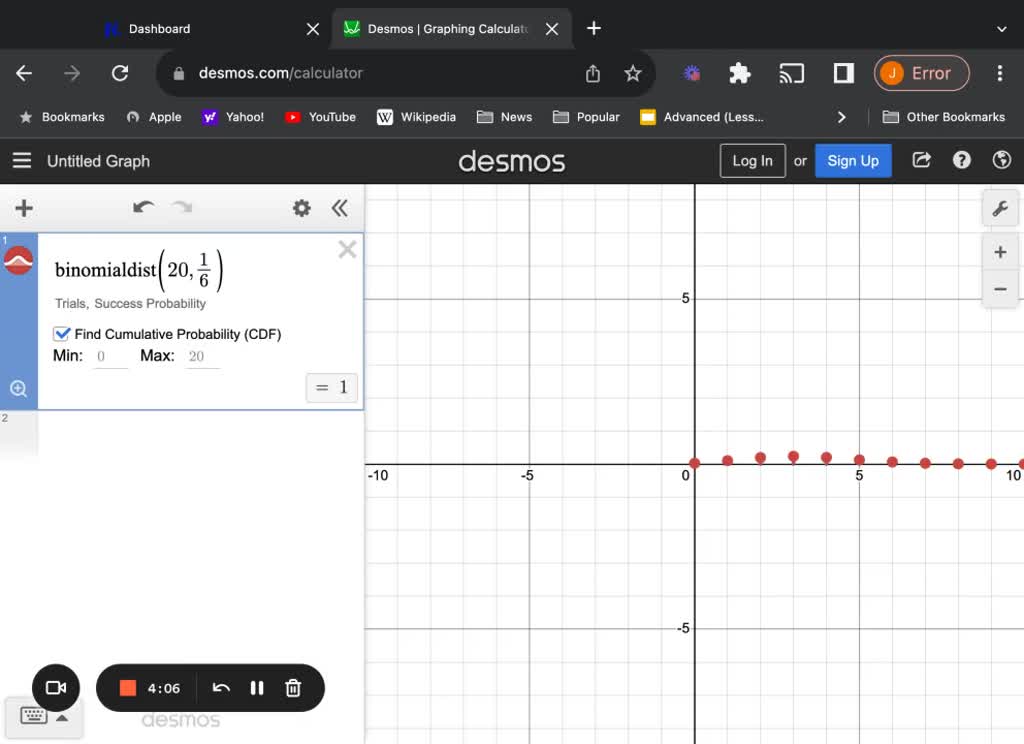Viewport: 1024px width, 744px height.
Task: Switch to the Dashboard browser tab
Action: pyautogui.click(x=160, y=28)
